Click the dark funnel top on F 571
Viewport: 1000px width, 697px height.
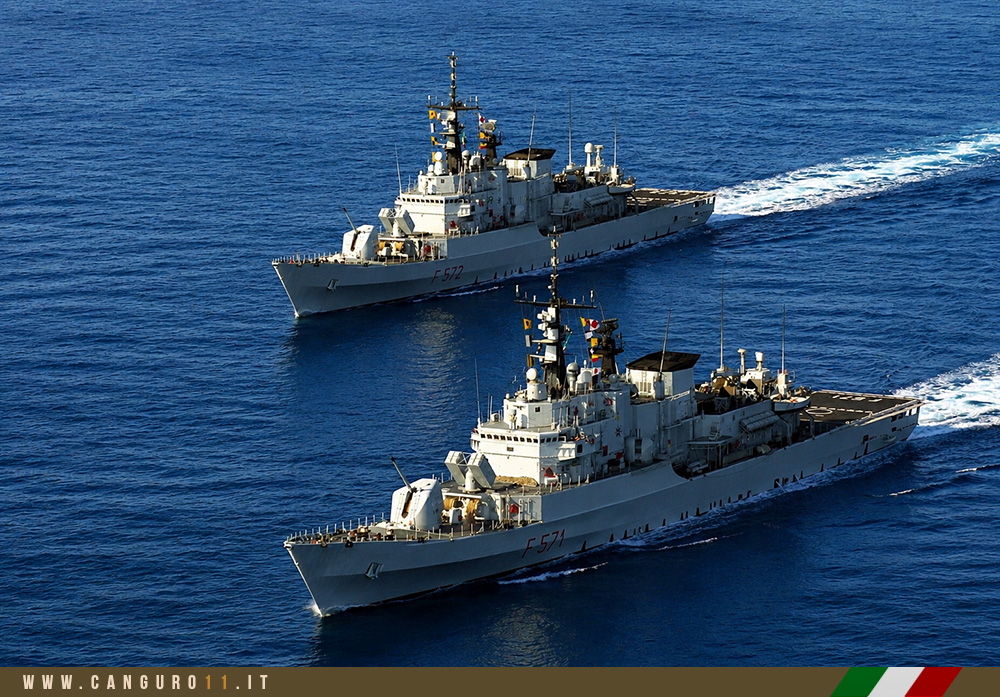pos(663,361)
